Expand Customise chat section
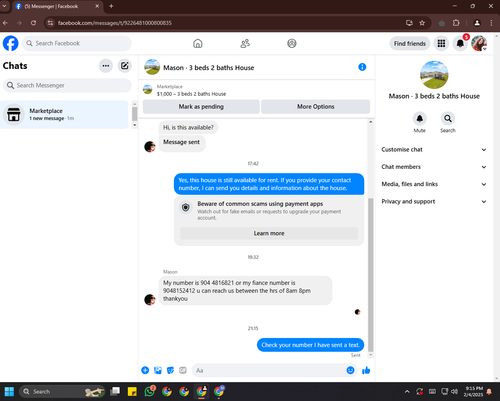Image resolution: width=500 pixels, height=401 pixels. (434, 150)
